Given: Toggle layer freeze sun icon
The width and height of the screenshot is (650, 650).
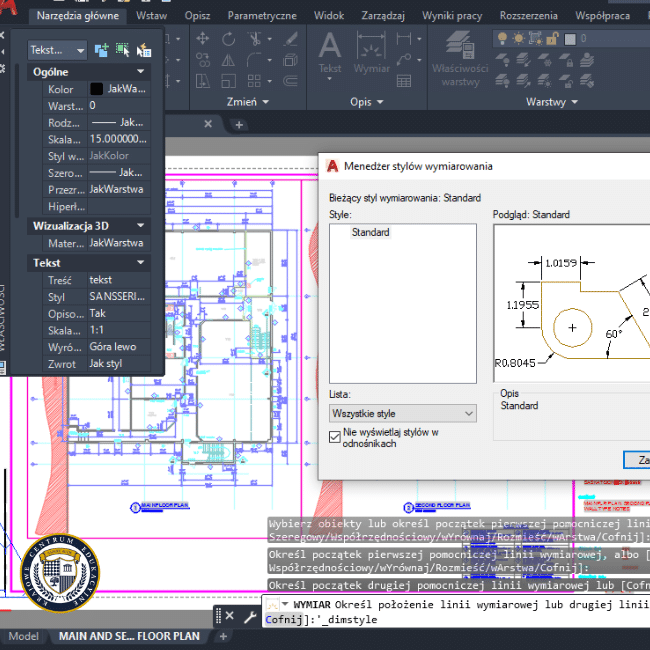Looking at the screenshot, I should [x=519, y=39].
